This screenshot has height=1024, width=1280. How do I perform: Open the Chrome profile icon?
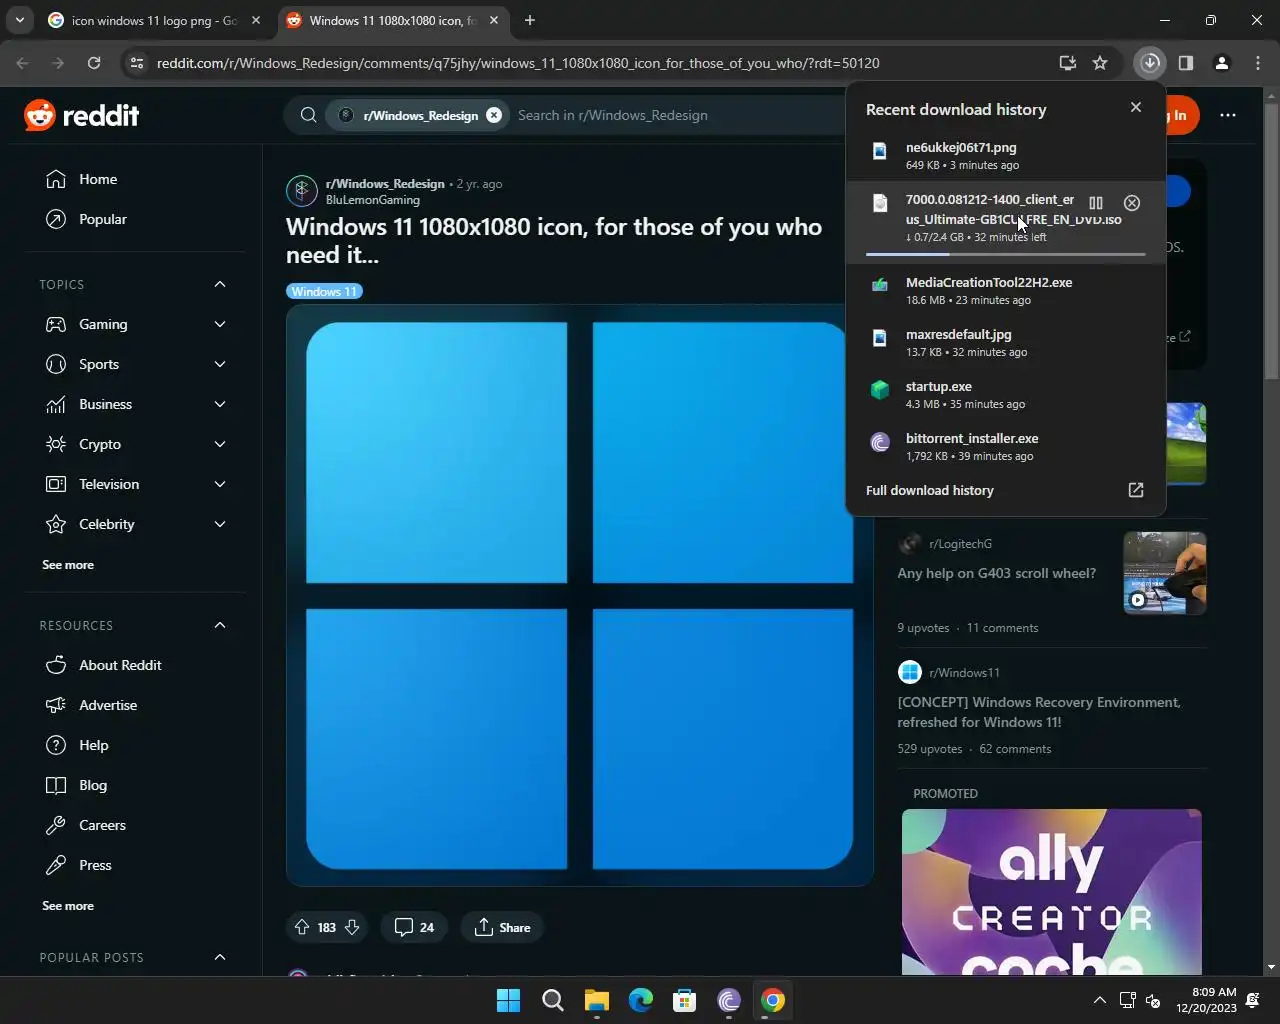(x=1221, y=63)
